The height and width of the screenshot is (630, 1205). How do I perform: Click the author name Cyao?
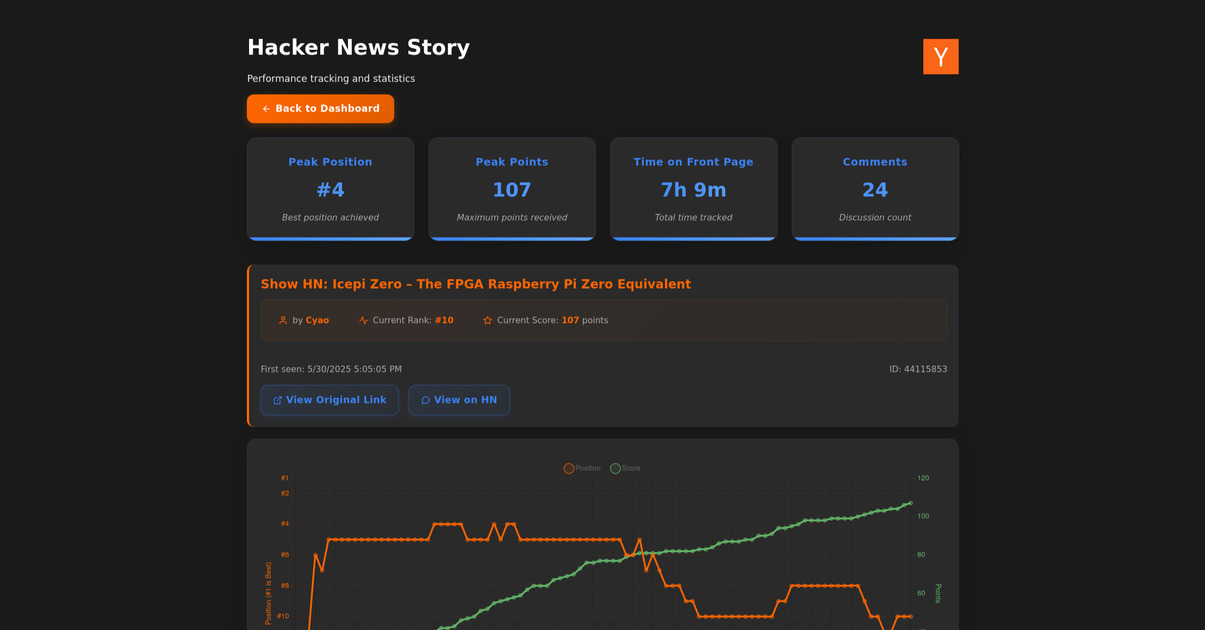[317, 320]
